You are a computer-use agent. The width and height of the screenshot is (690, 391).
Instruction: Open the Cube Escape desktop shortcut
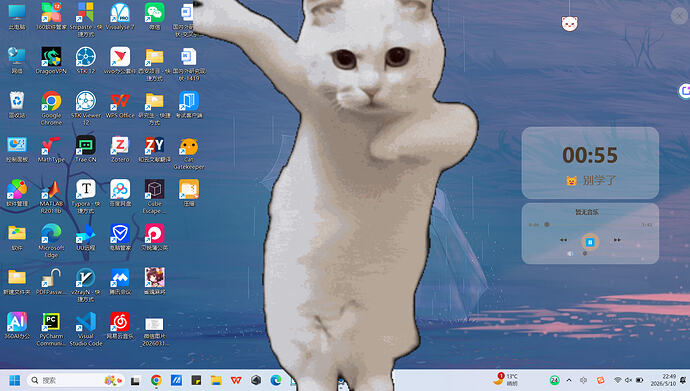tap(154, 197)
